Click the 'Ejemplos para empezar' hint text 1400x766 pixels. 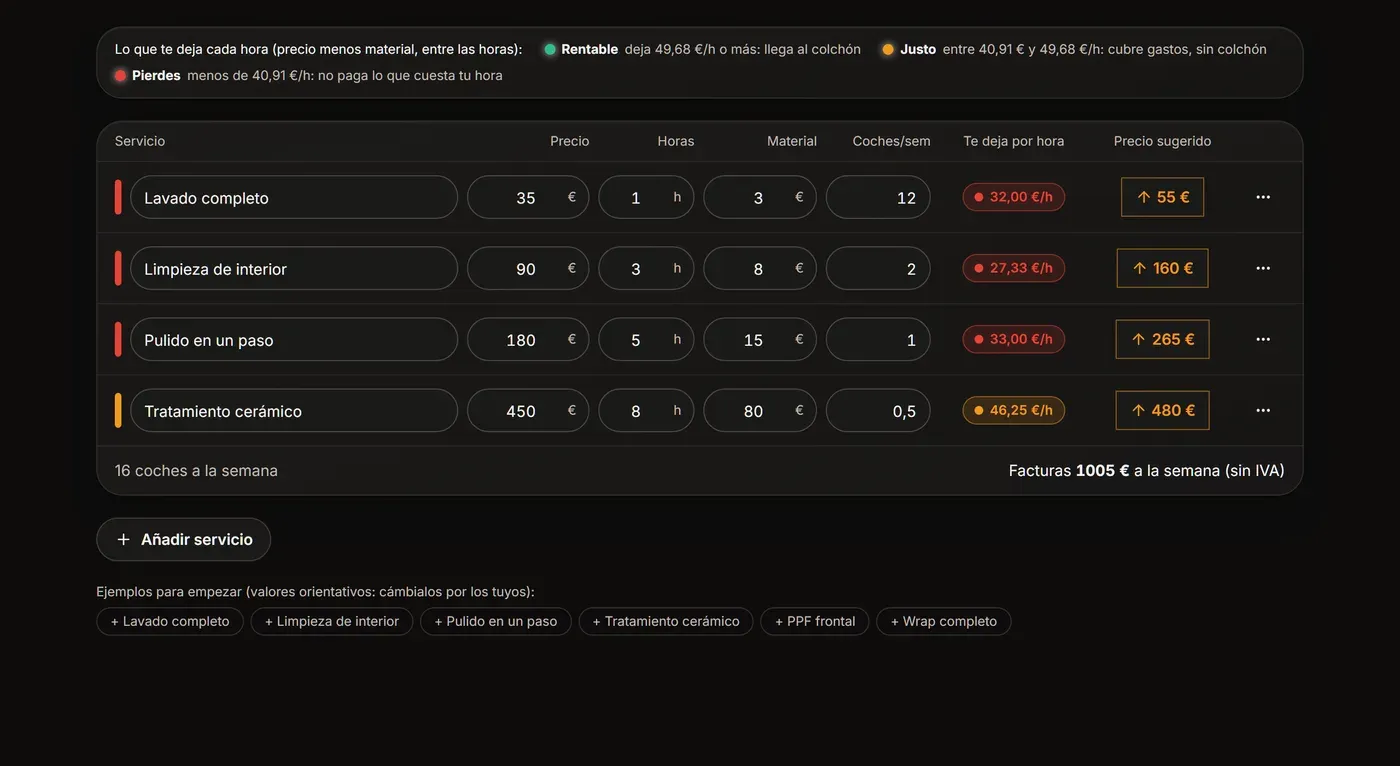tap(315, 592)
